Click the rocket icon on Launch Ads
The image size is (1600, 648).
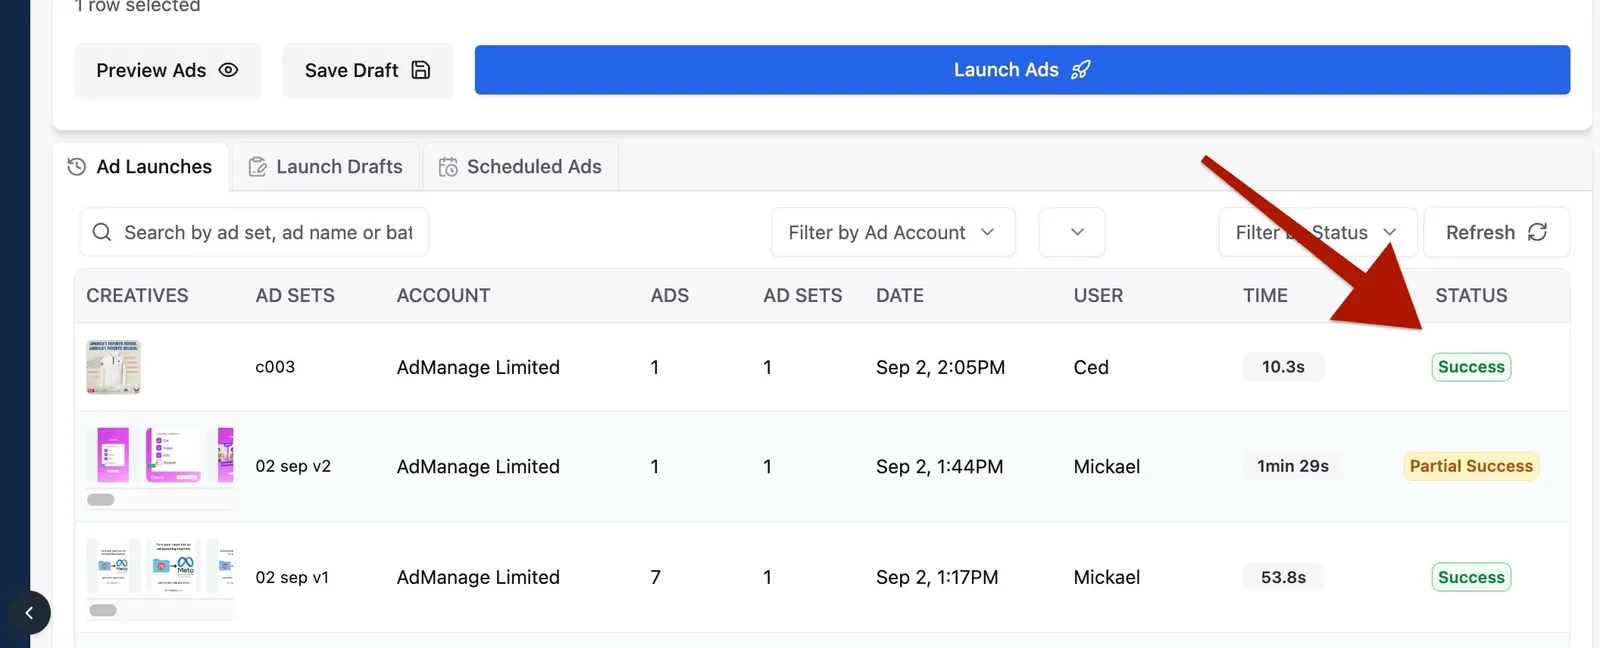1080,70
